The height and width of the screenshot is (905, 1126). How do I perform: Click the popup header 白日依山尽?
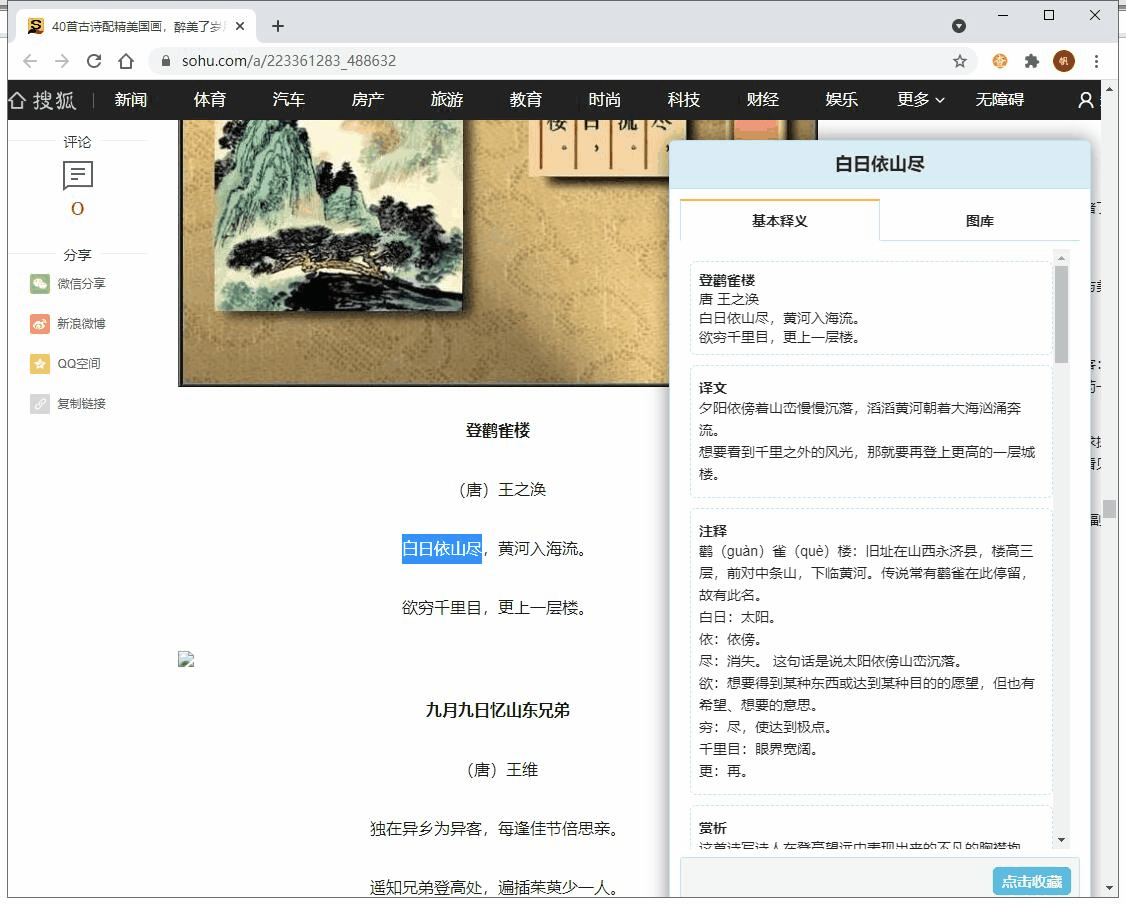(x=880, y=164)
